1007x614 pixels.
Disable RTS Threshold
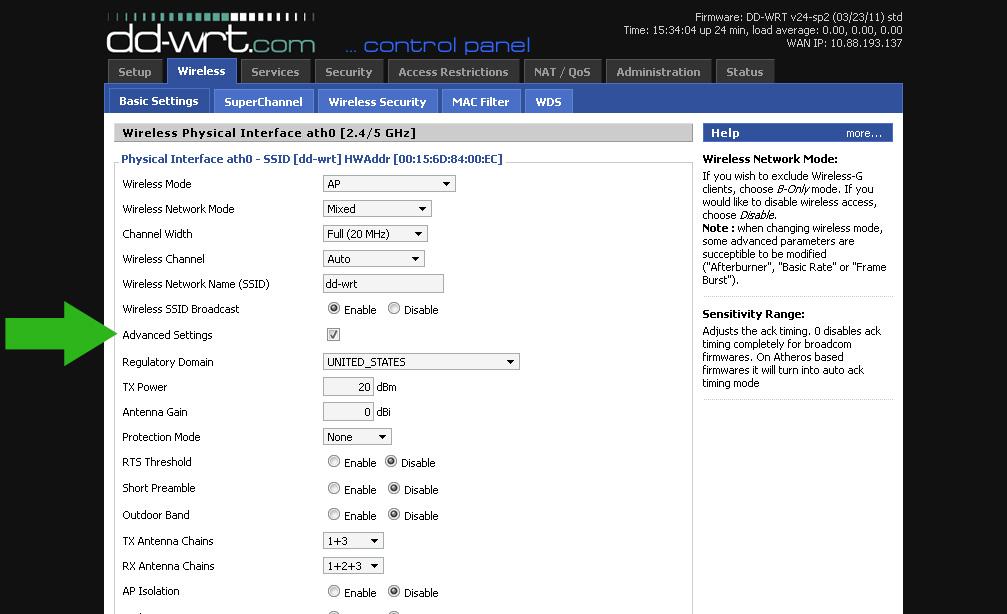391,461
